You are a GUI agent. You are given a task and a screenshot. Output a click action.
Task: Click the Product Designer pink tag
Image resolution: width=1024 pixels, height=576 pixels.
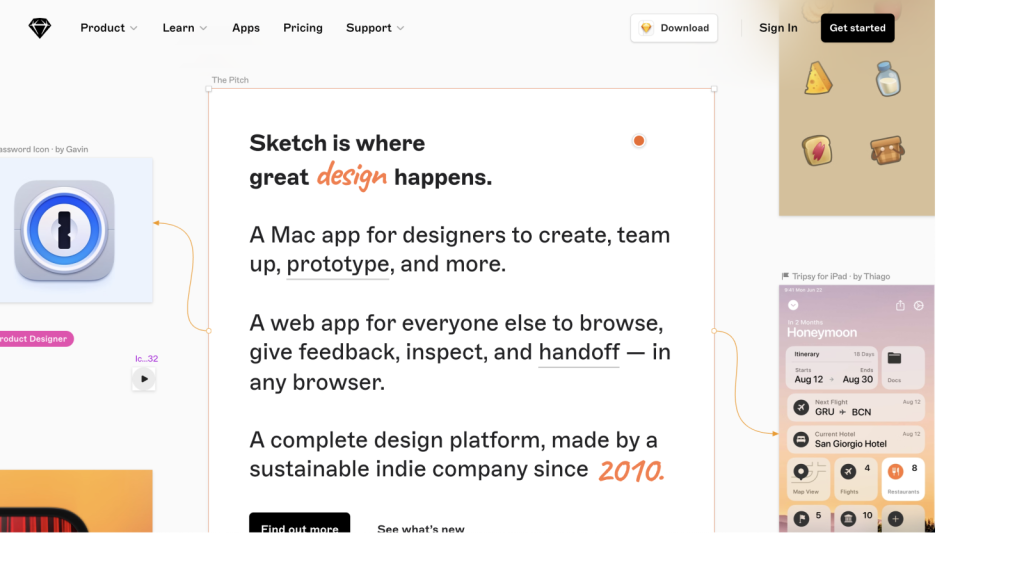[x=36, y=338]
